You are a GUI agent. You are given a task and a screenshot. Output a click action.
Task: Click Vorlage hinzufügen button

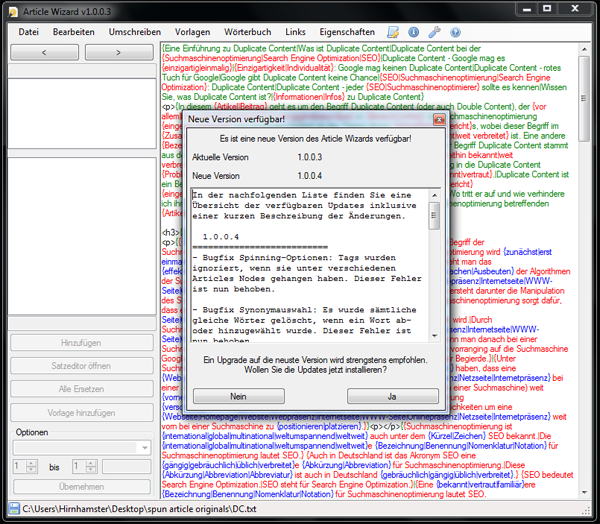(82, 413)
